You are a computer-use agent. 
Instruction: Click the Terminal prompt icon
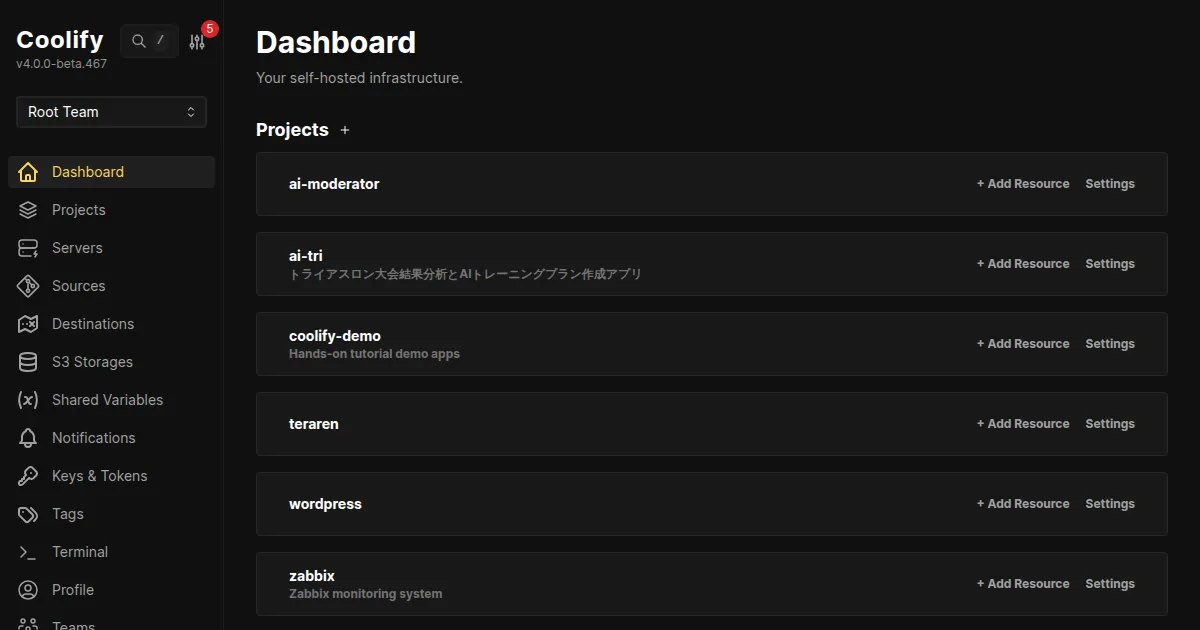pyautogui.click(x=28, y=552)
